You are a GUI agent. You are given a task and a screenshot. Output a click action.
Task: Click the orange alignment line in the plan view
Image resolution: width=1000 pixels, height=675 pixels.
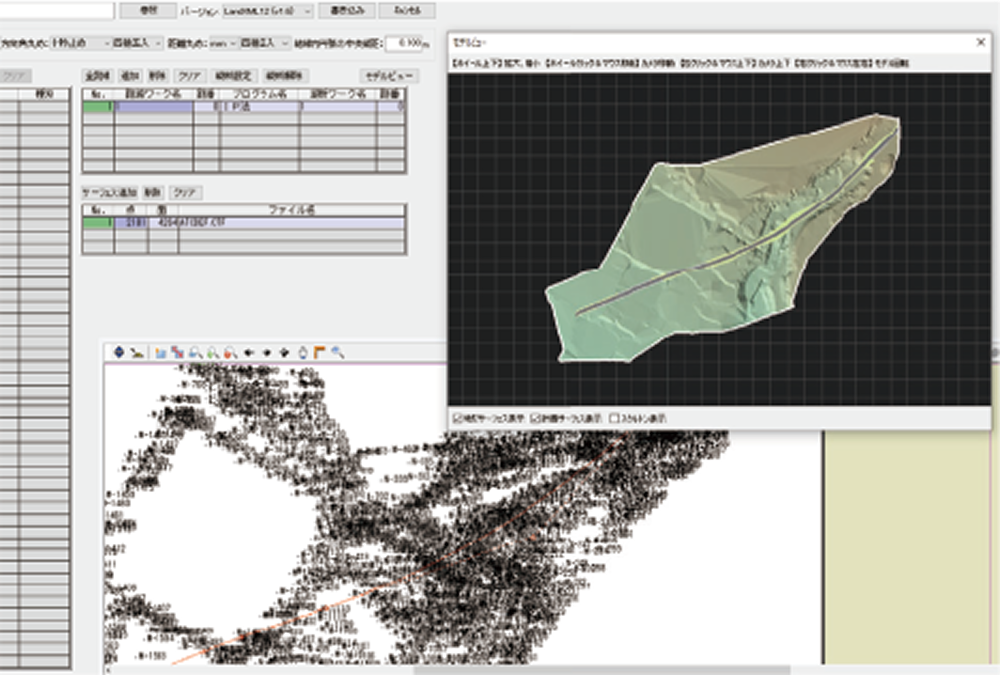[408, 574]
